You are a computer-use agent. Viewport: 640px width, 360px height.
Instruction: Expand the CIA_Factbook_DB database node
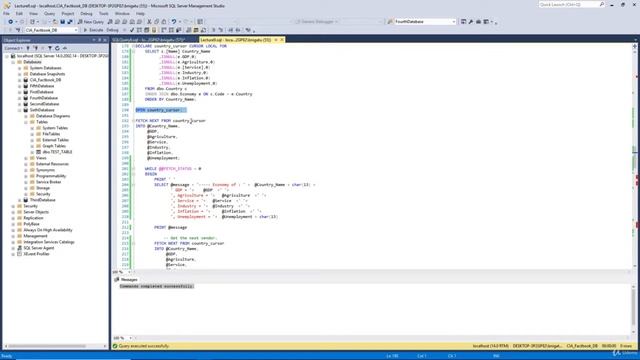pos(20,80)
